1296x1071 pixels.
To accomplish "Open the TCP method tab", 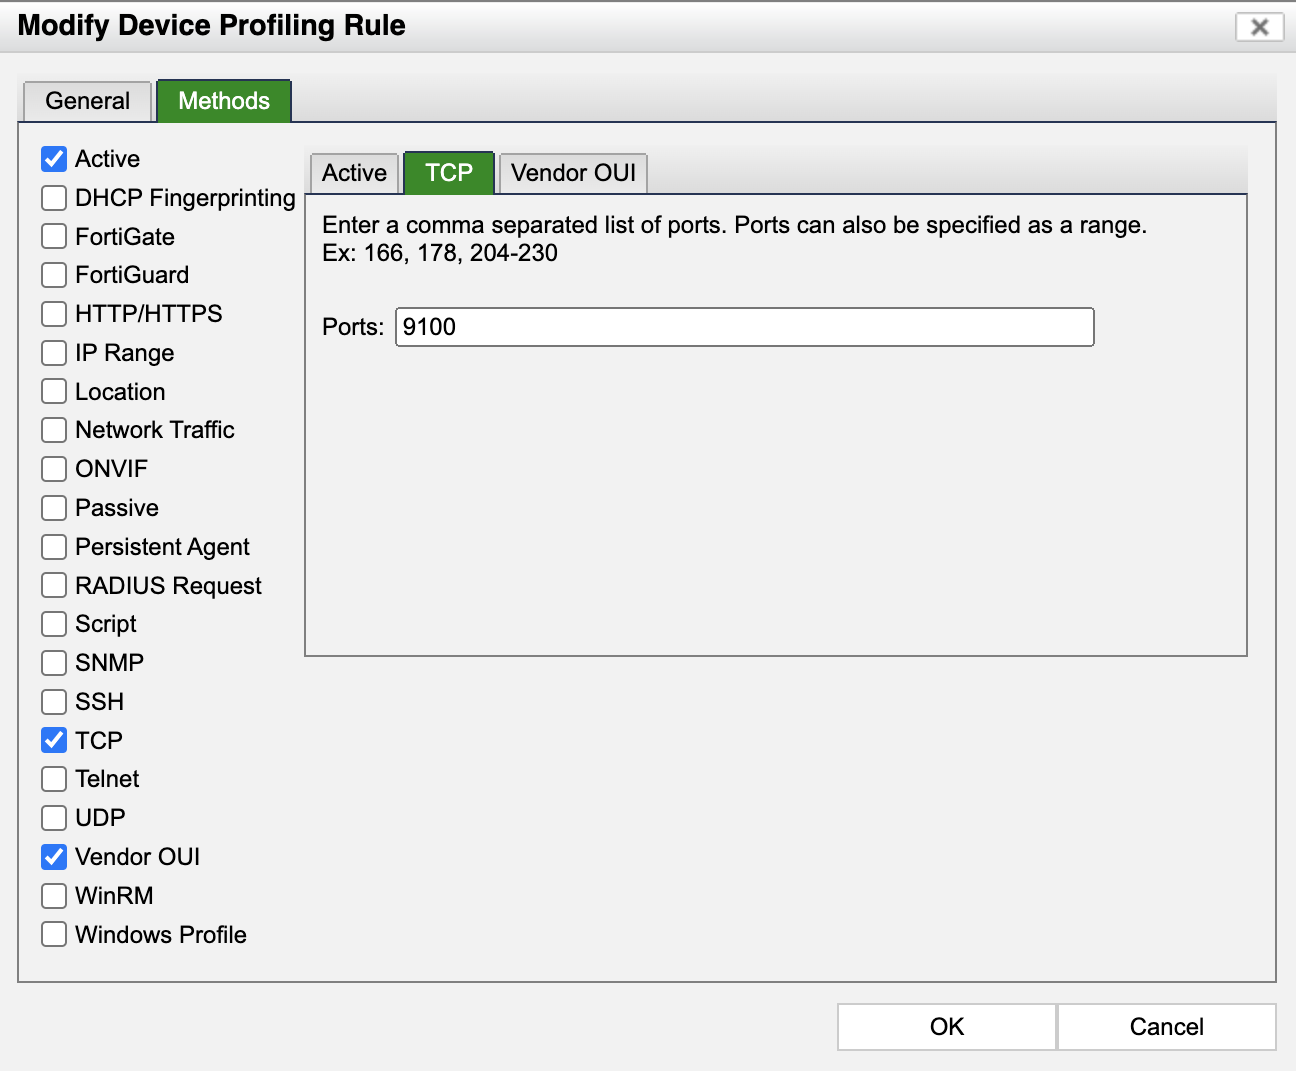I will click(447, 172).
